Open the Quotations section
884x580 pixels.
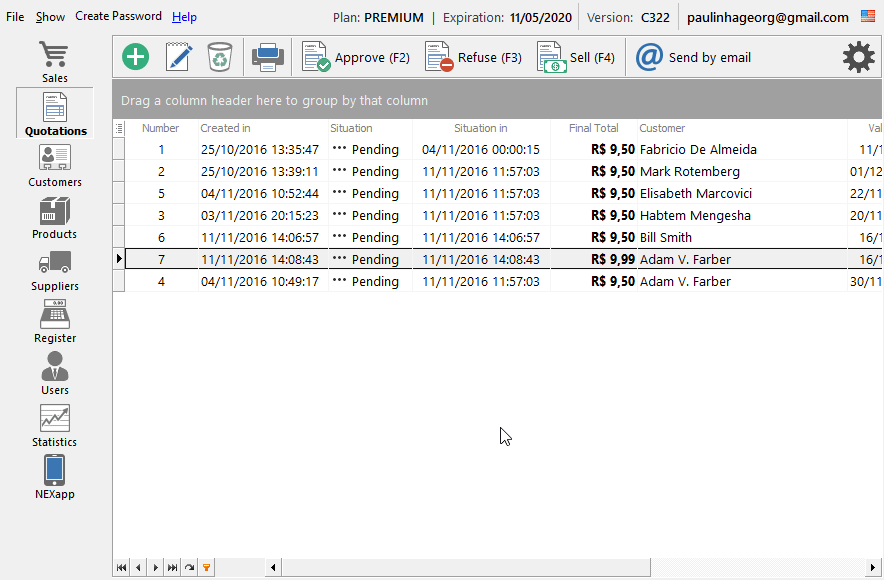pyautogui.click(x=55, y=113)
